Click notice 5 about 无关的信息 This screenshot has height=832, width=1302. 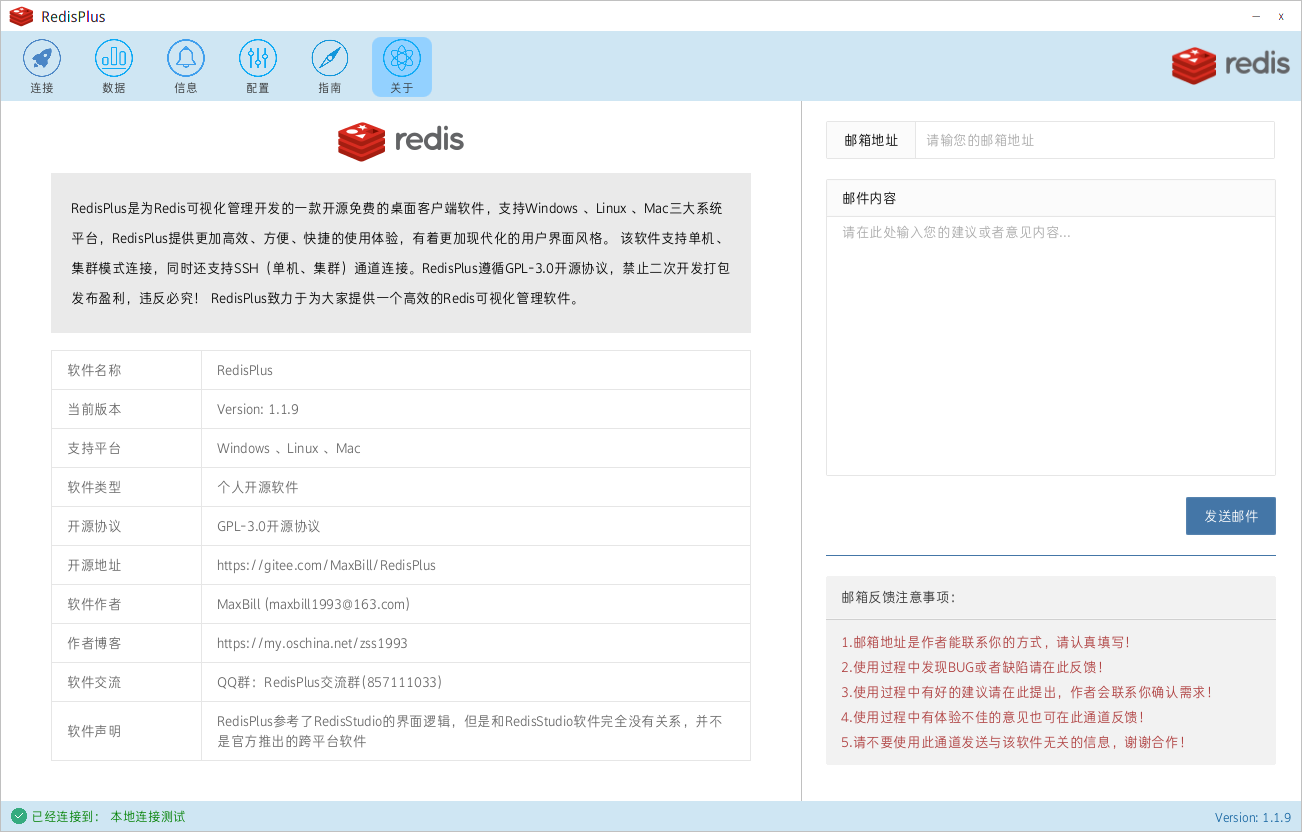point(1013,742)
